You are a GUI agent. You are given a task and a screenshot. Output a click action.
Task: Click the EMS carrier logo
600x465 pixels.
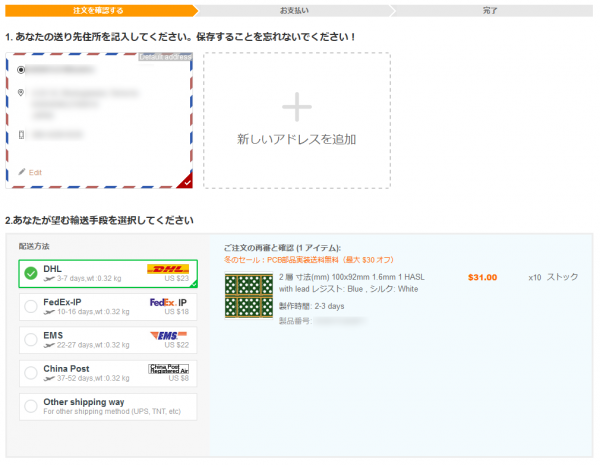tap(168, 337)
